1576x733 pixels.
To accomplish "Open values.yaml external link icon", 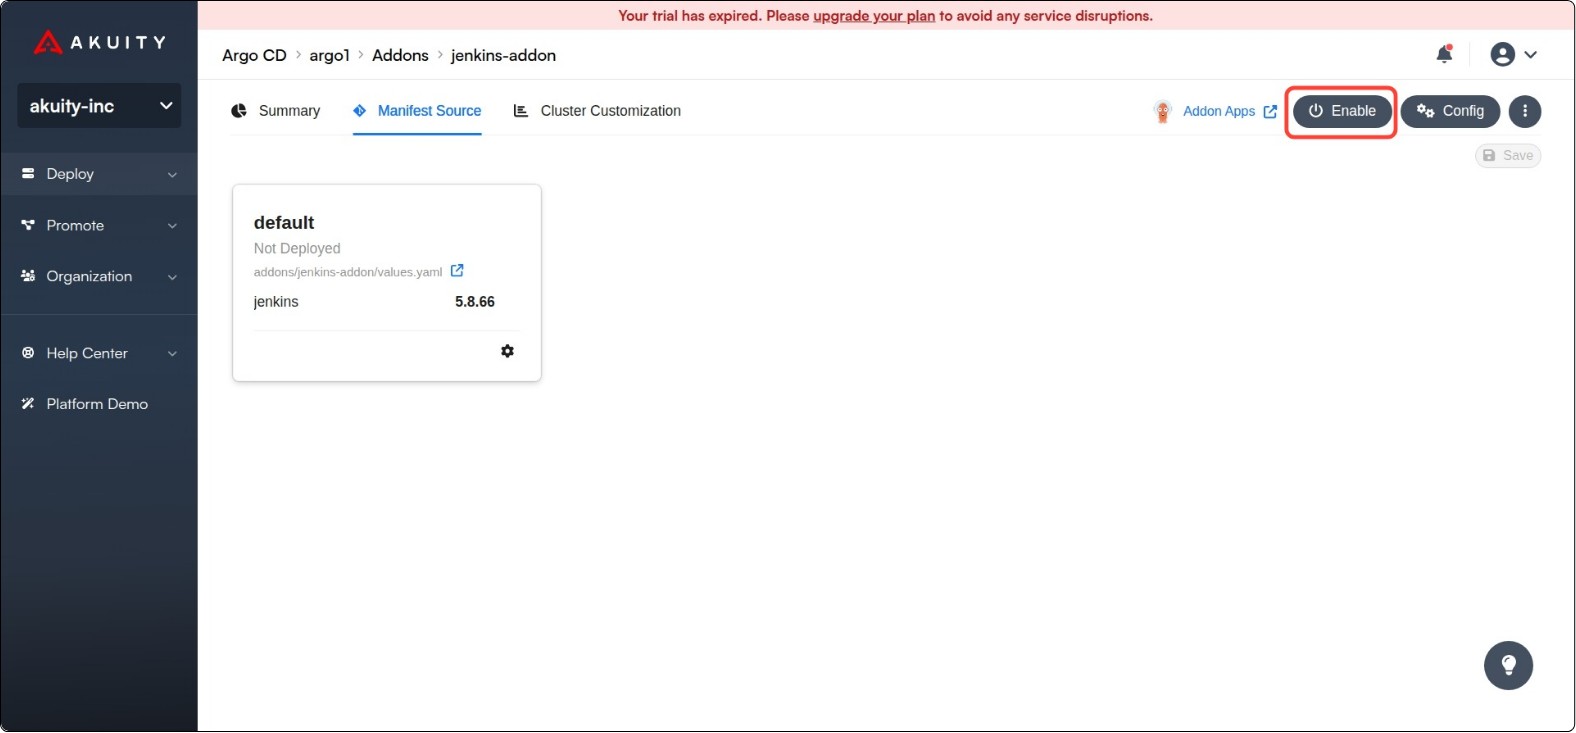I will (x=457, y=271).
